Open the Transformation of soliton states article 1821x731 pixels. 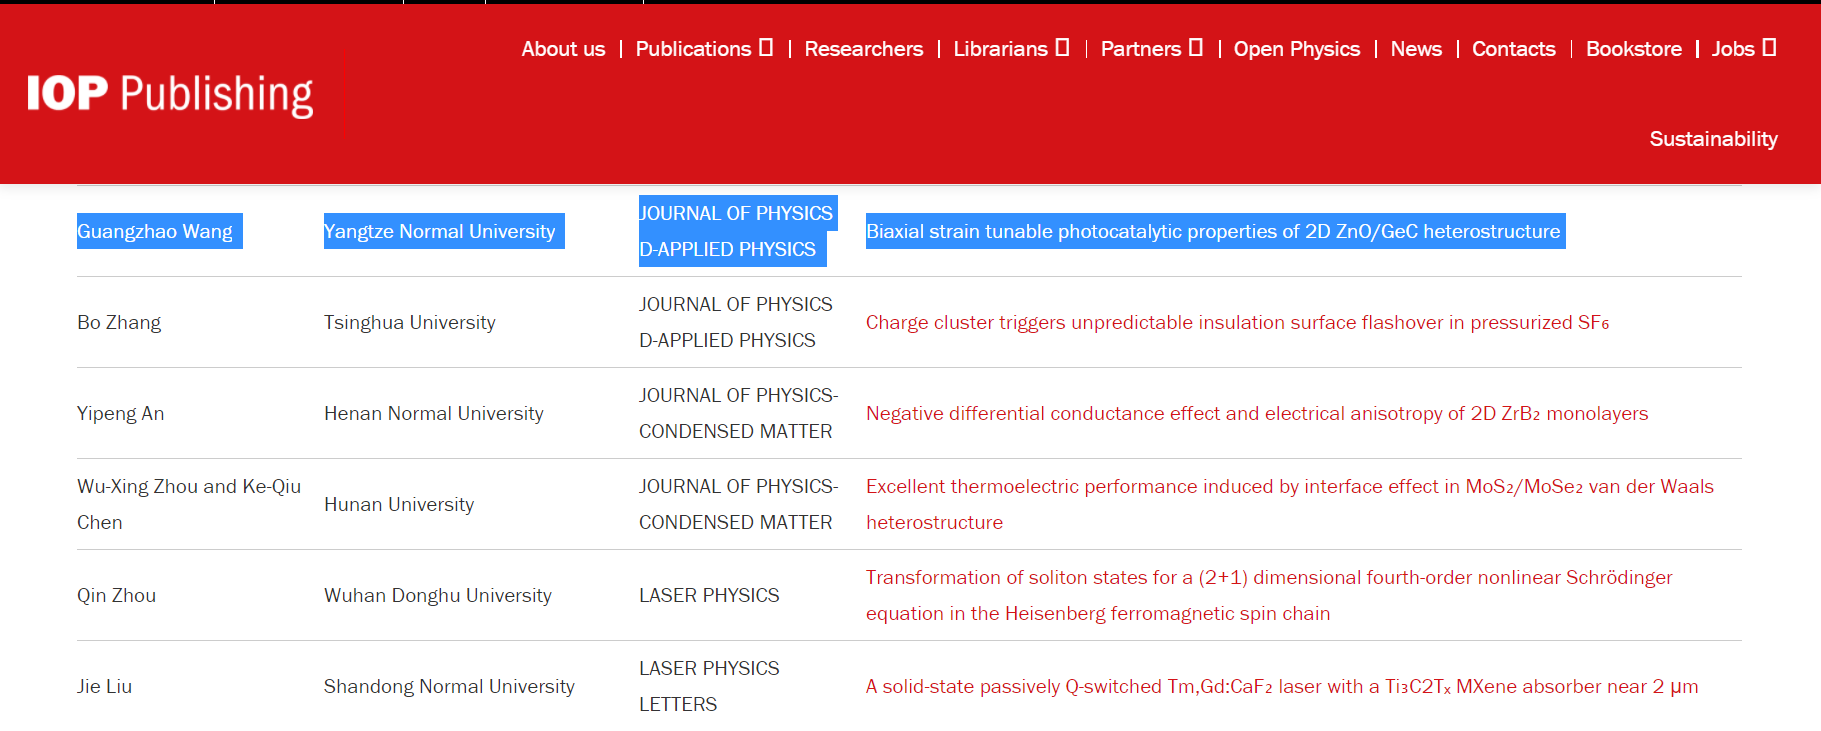point(1268,578)
